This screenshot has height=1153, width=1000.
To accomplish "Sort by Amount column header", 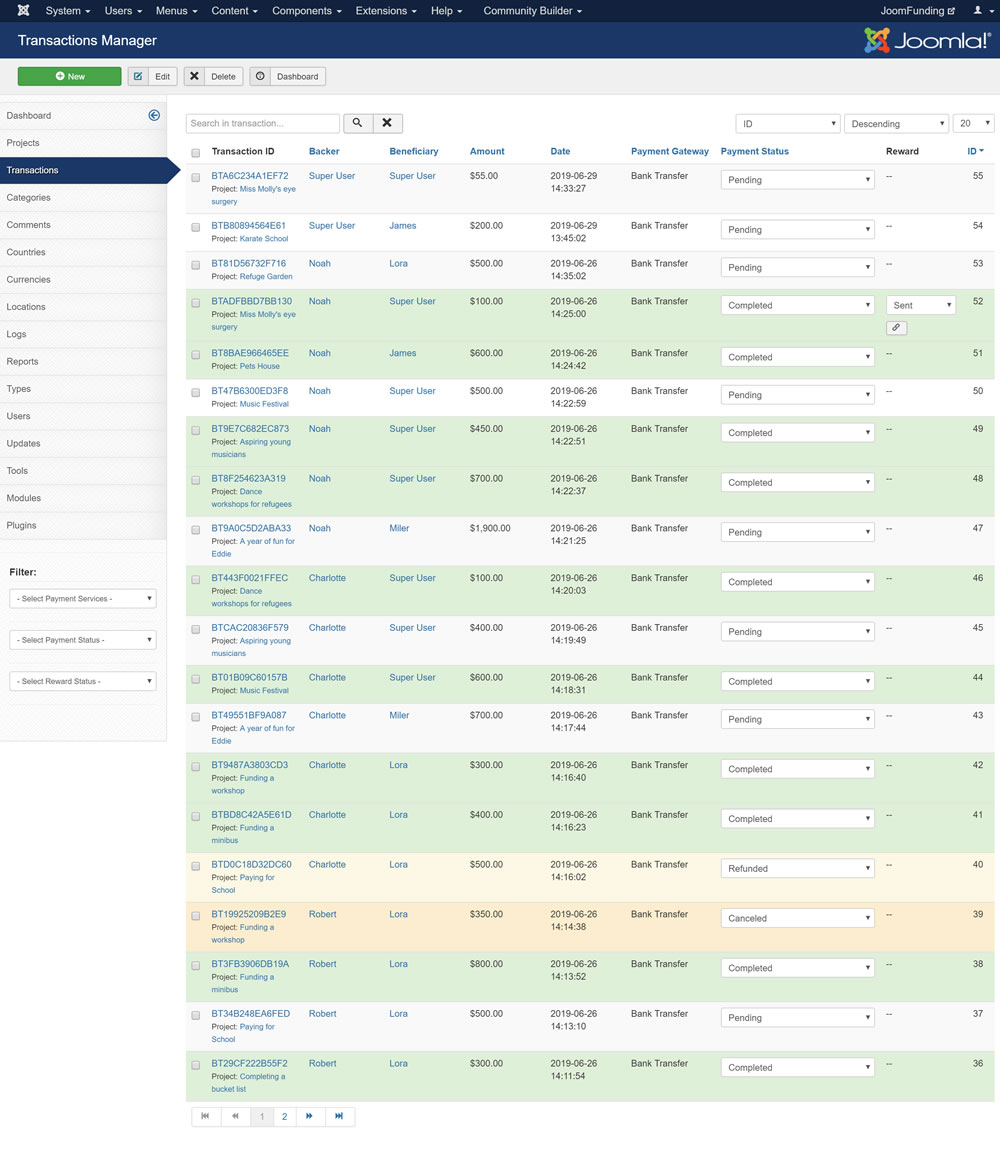I will point(487,151).
